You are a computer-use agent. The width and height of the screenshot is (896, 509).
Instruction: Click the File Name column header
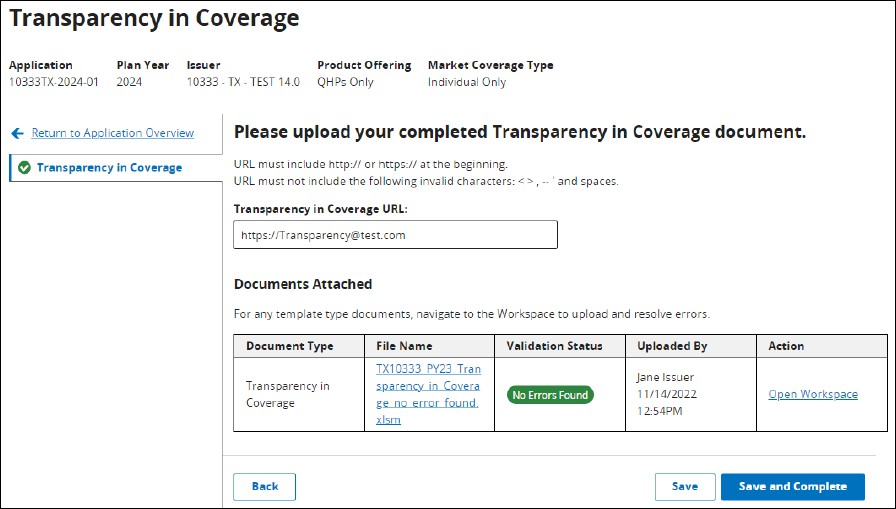point(404,346)
